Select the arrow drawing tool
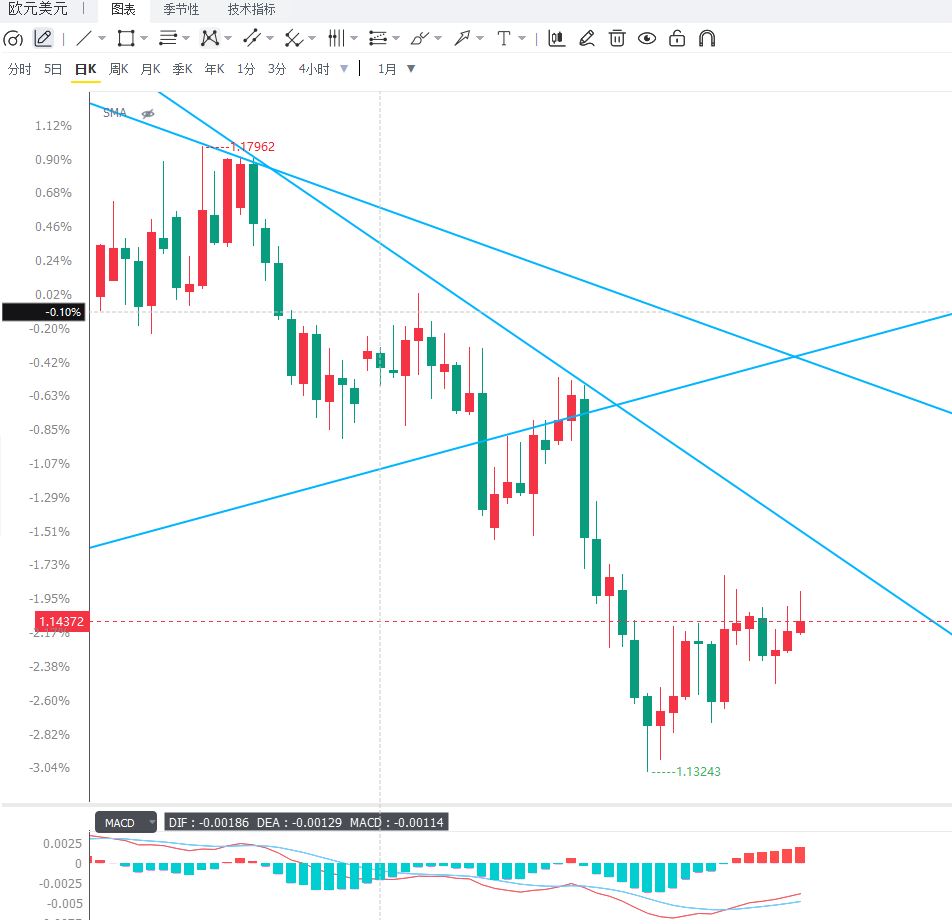Image resolution: width=952 pixels, height=920 pixels. tap(462, 39)
